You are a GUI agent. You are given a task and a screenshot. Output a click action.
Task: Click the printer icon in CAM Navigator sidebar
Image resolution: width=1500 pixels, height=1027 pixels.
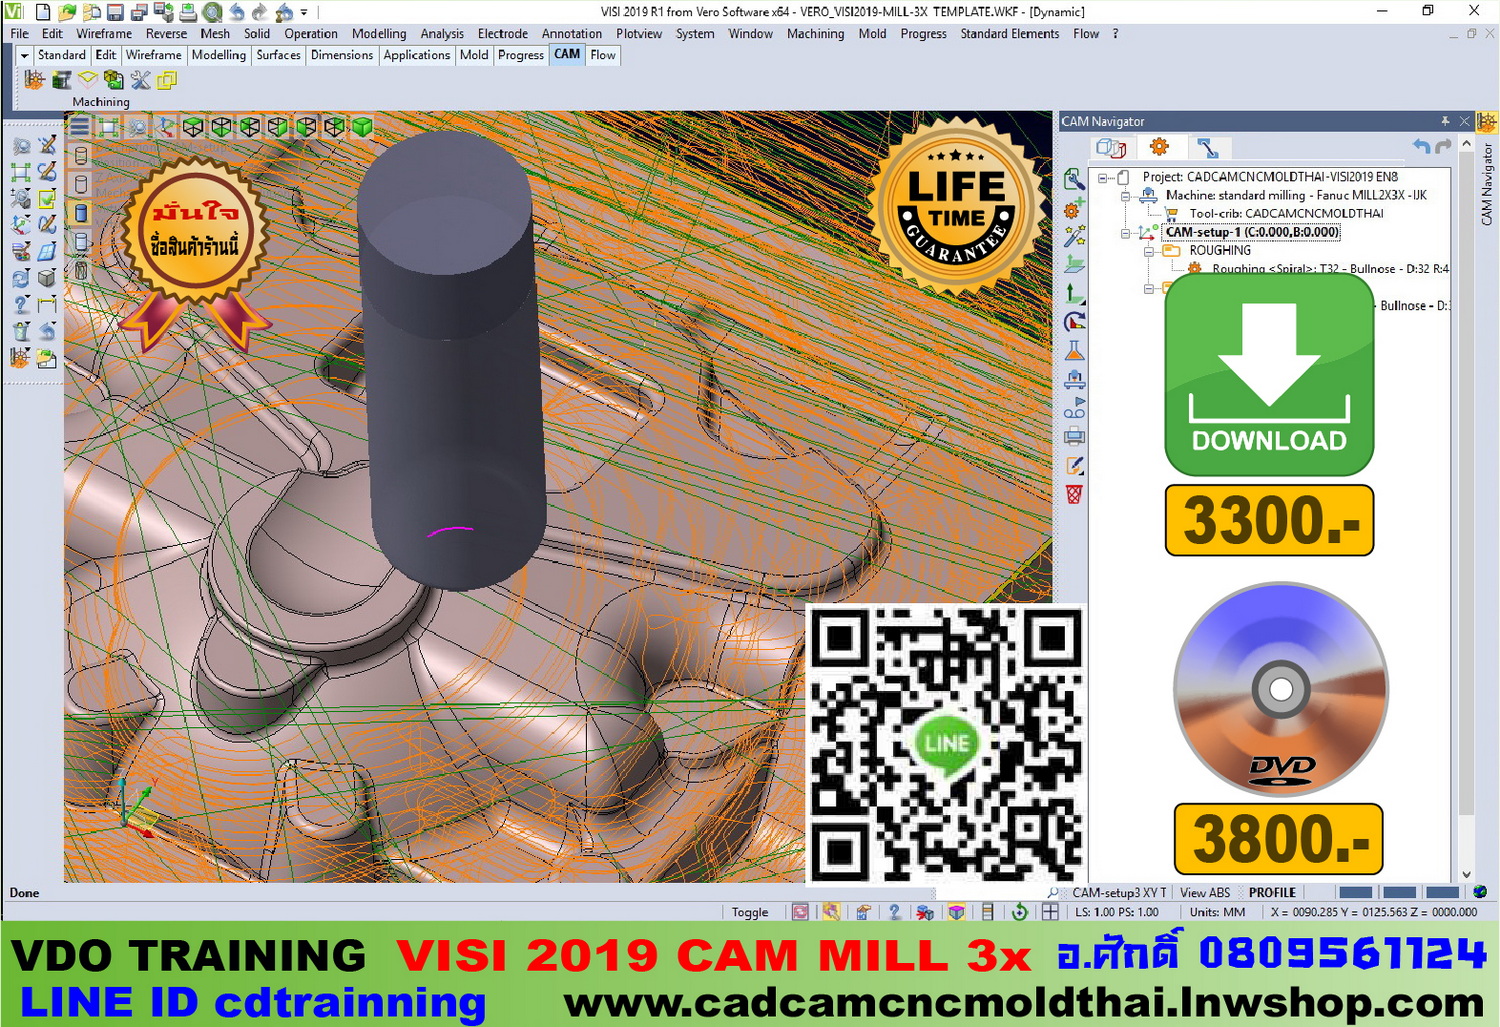(x=1074, y=436)
